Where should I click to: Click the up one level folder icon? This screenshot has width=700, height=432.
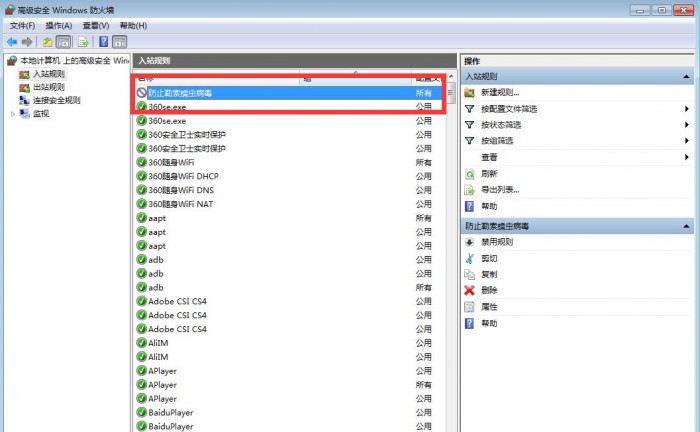click(47, 42)
